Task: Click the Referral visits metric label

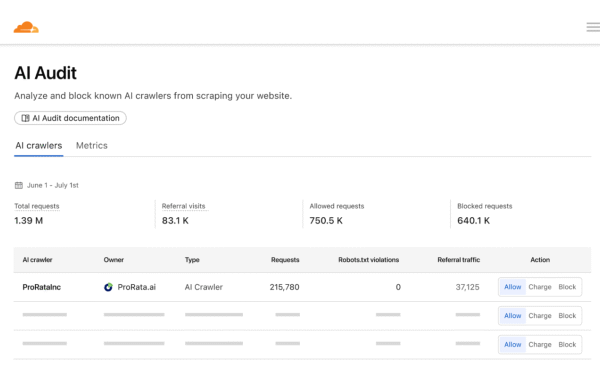Action: tap(183, 206)
